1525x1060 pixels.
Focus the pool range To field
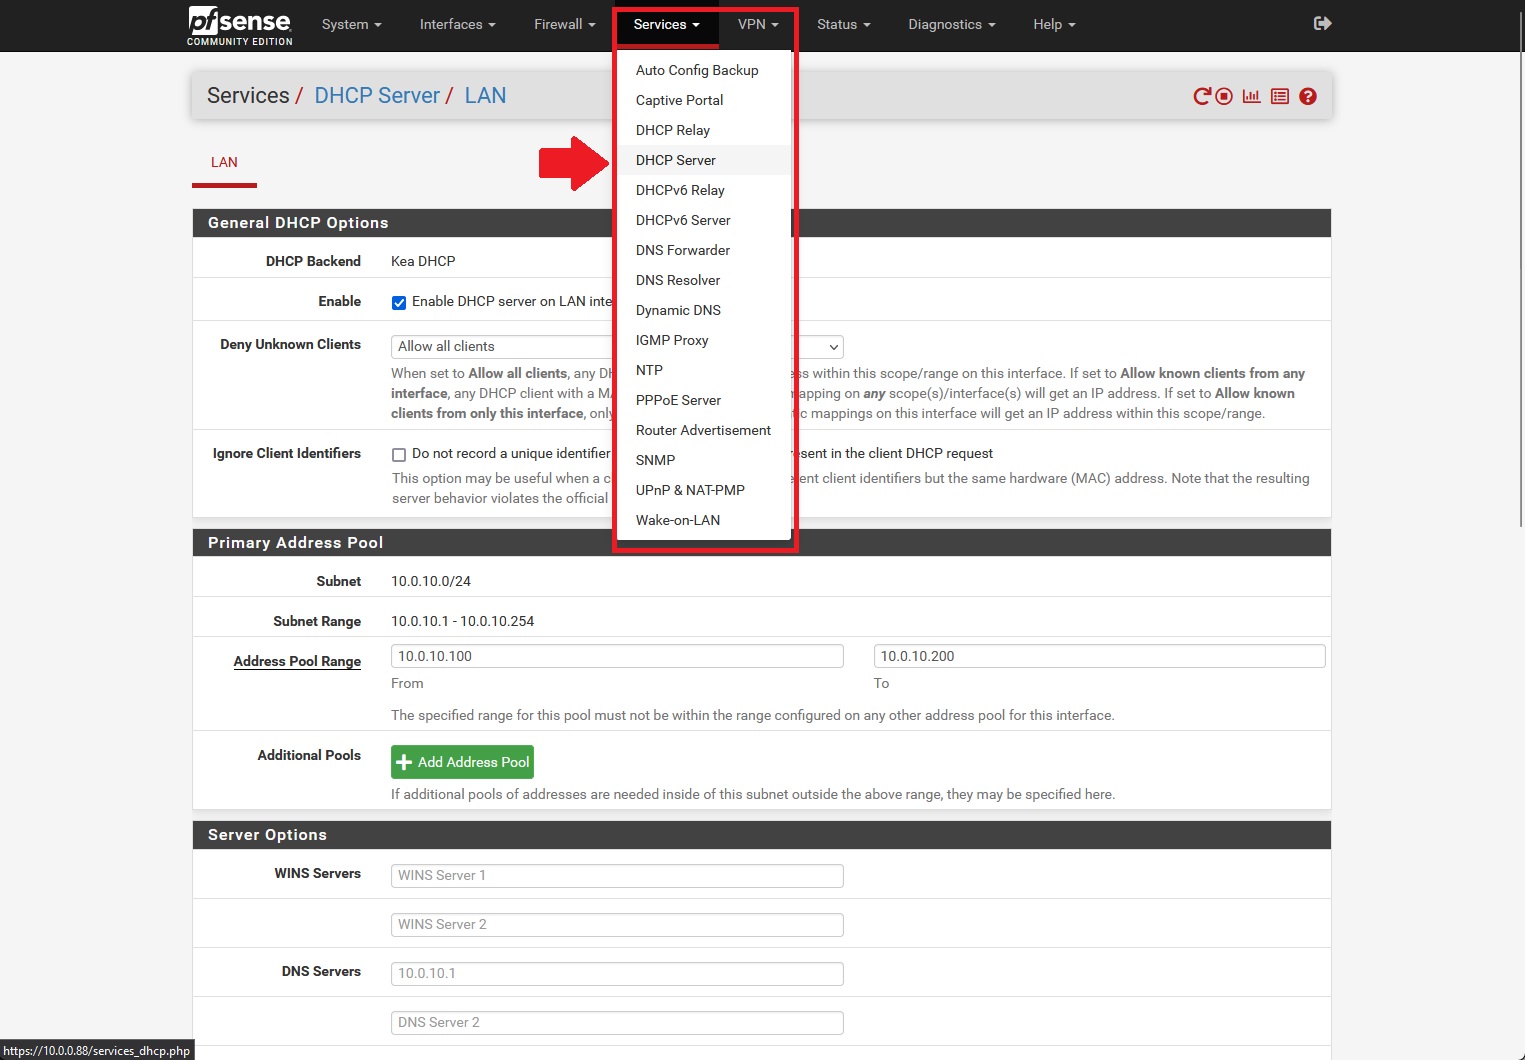click(x=1099, y=656)
